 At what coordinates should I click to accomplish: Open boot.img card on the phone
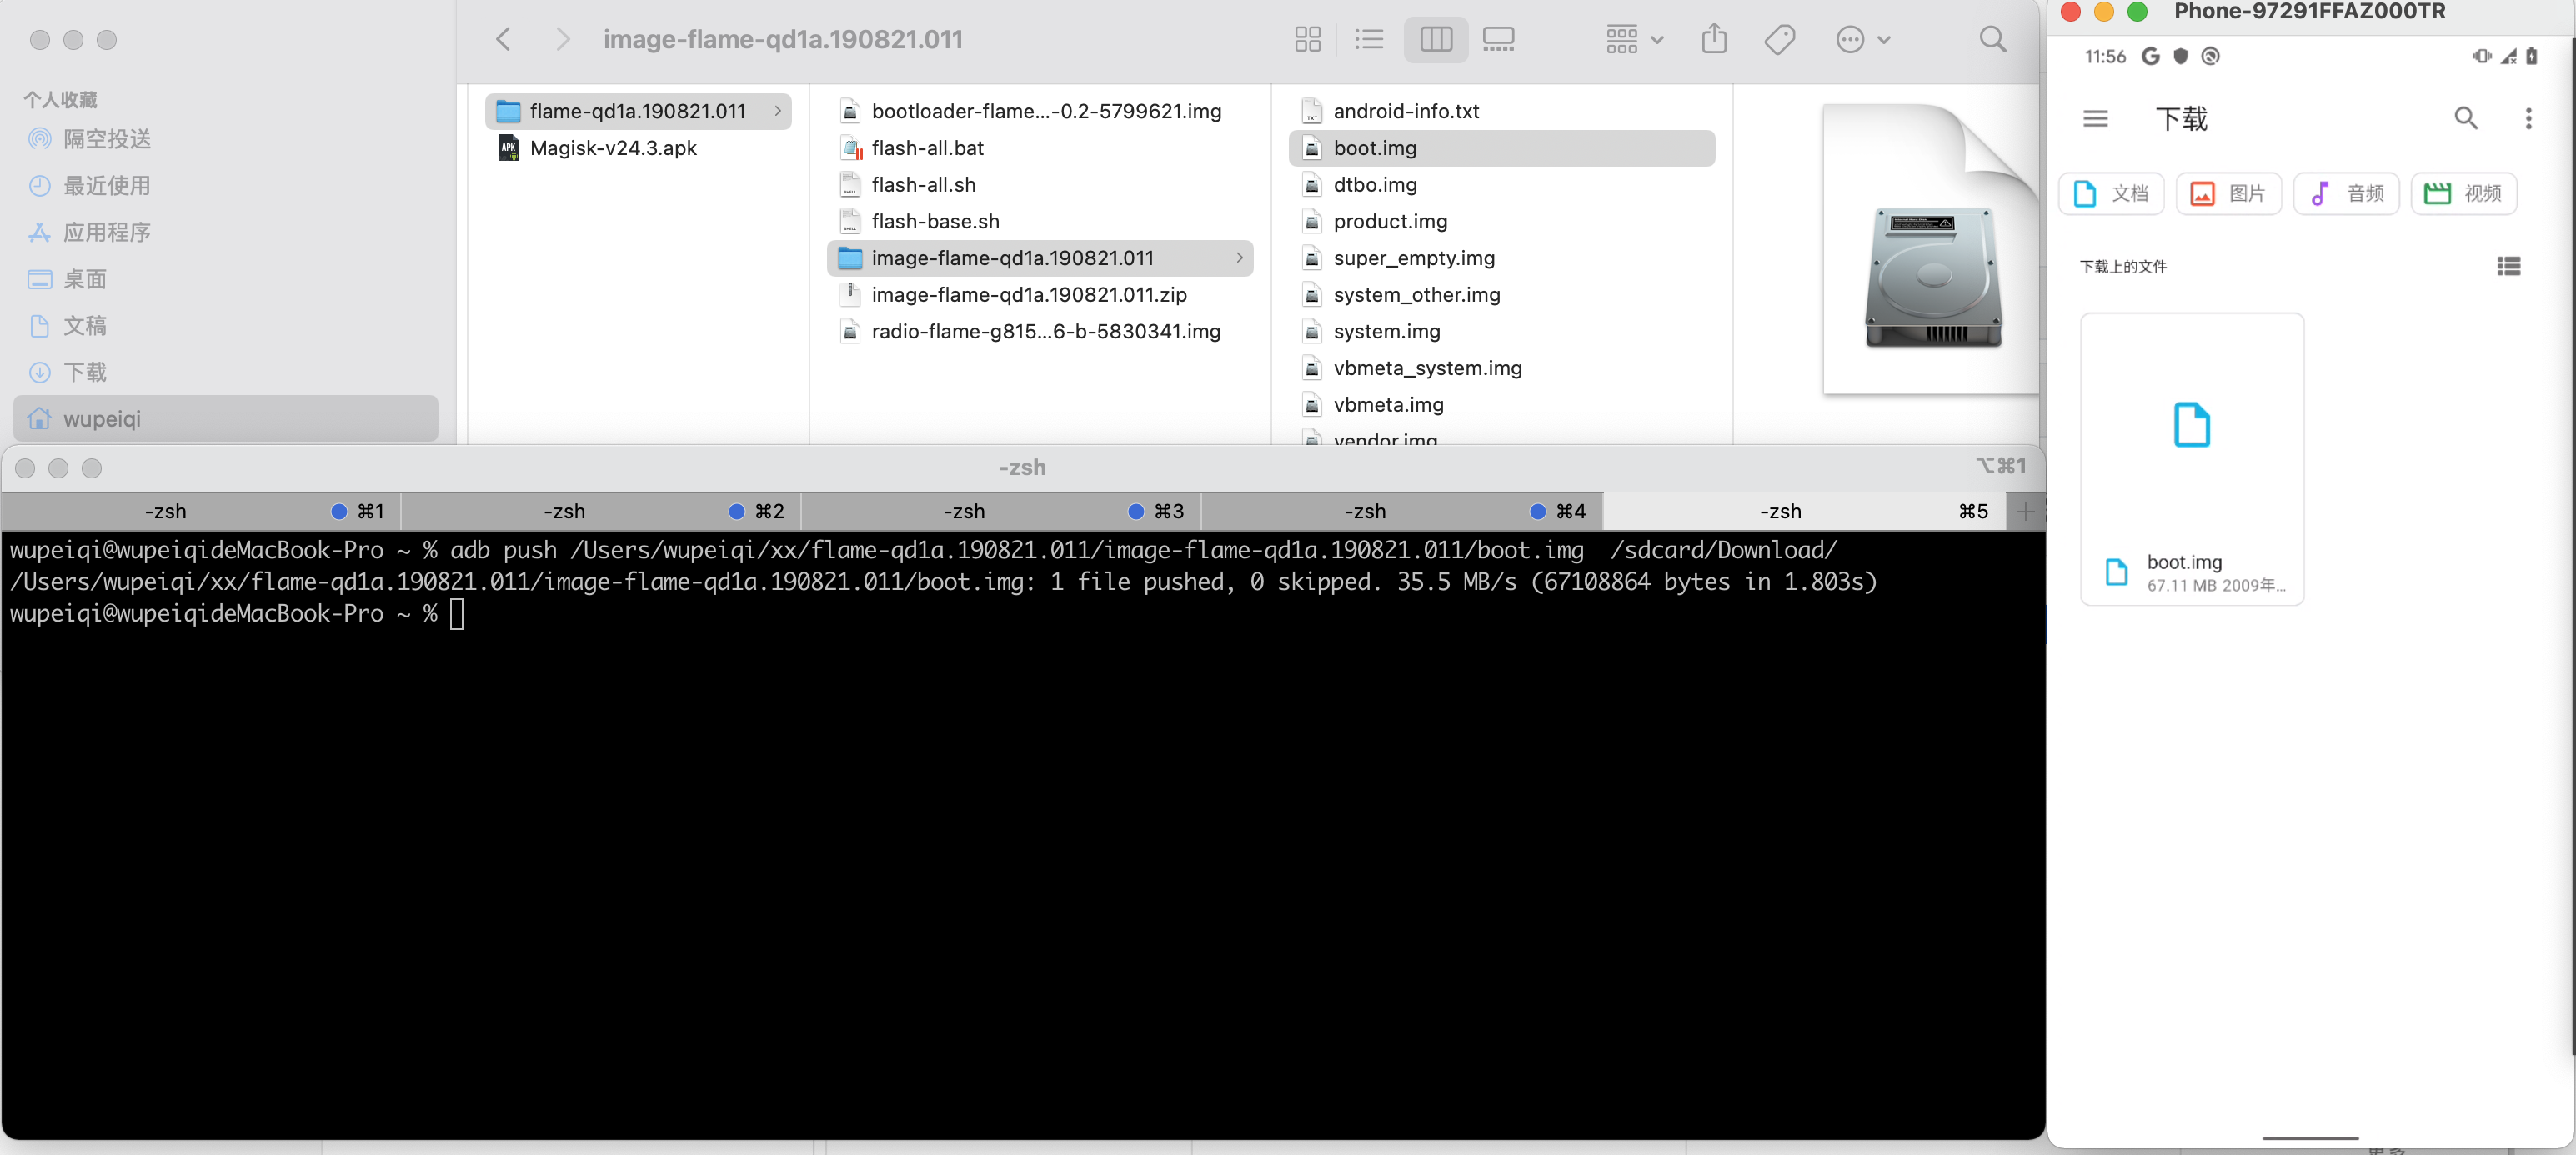pos(2192,459)
